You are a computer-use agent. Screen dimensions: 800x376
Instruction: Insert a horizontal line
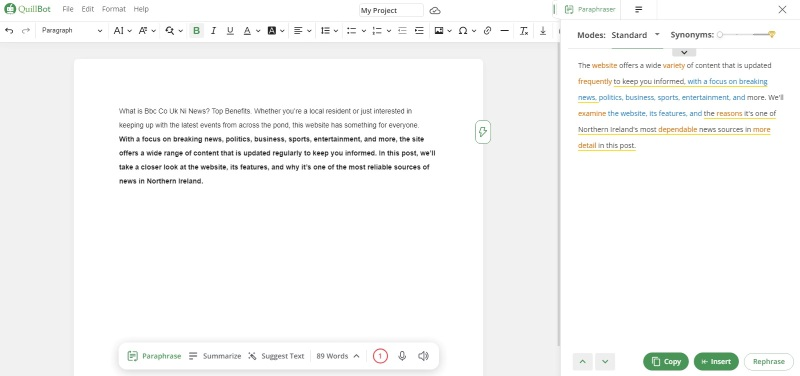(x=505, y=31)
